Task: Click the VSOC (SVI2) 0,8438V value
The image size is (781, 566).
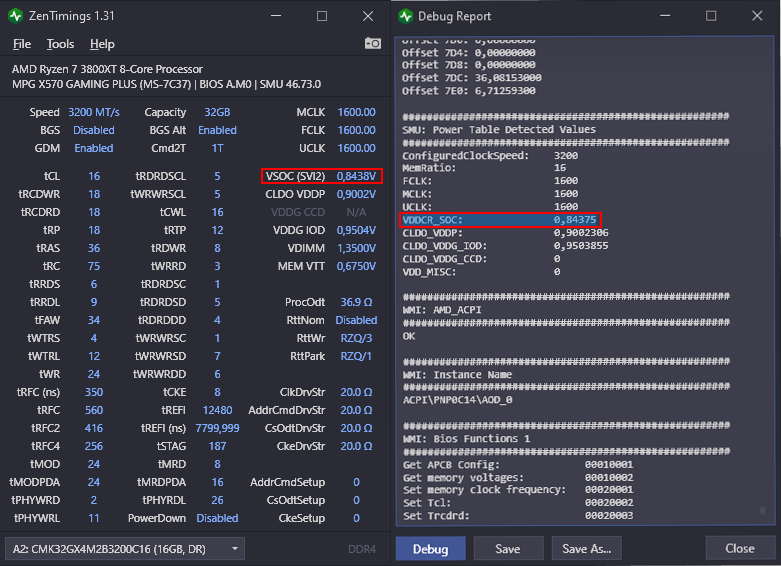Action: [356, 176]
